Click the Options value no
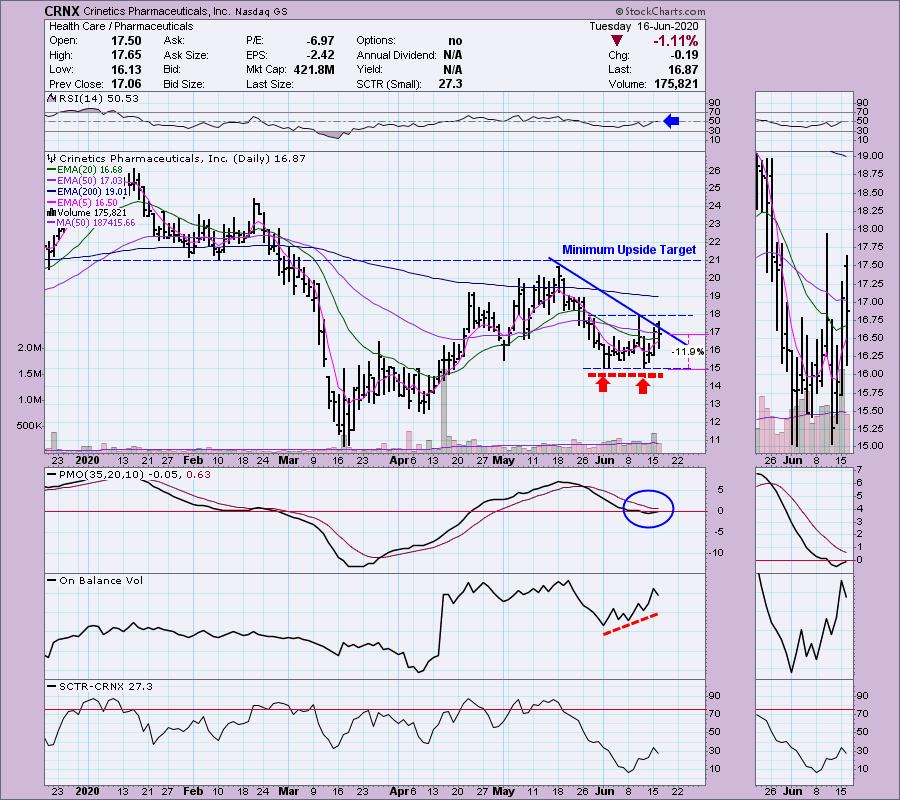 (x=455, y=41)
